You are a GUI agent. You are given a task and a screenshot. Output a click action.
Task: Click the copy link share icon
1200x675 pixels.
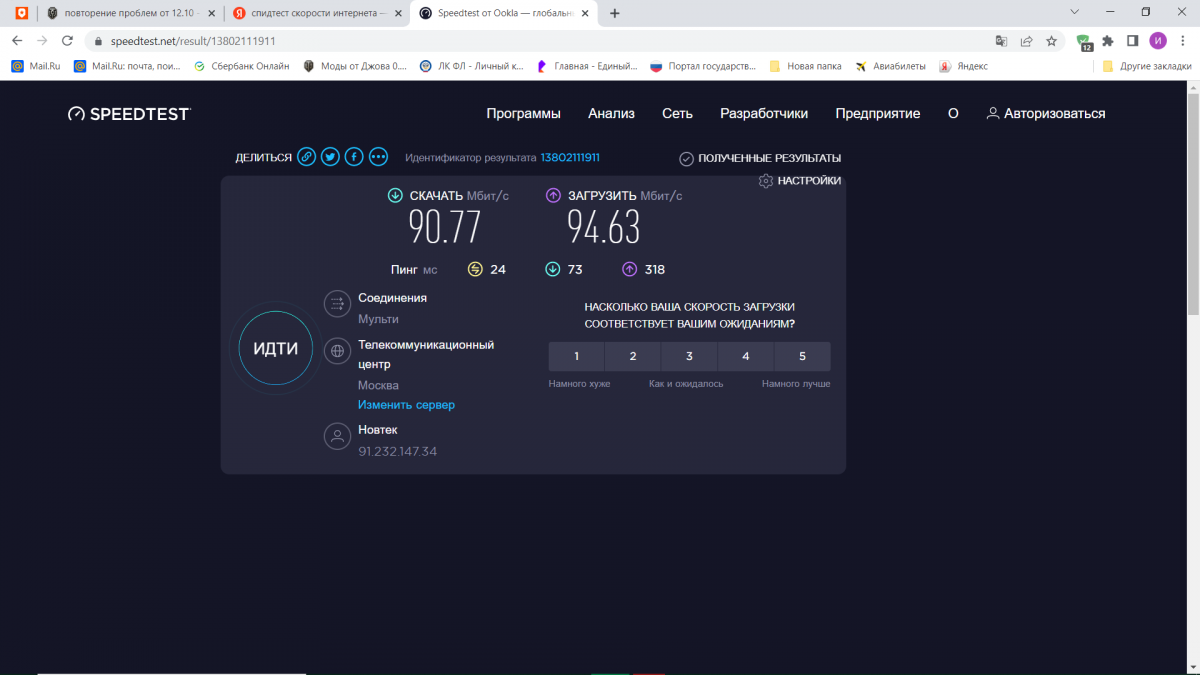(307, 157)
